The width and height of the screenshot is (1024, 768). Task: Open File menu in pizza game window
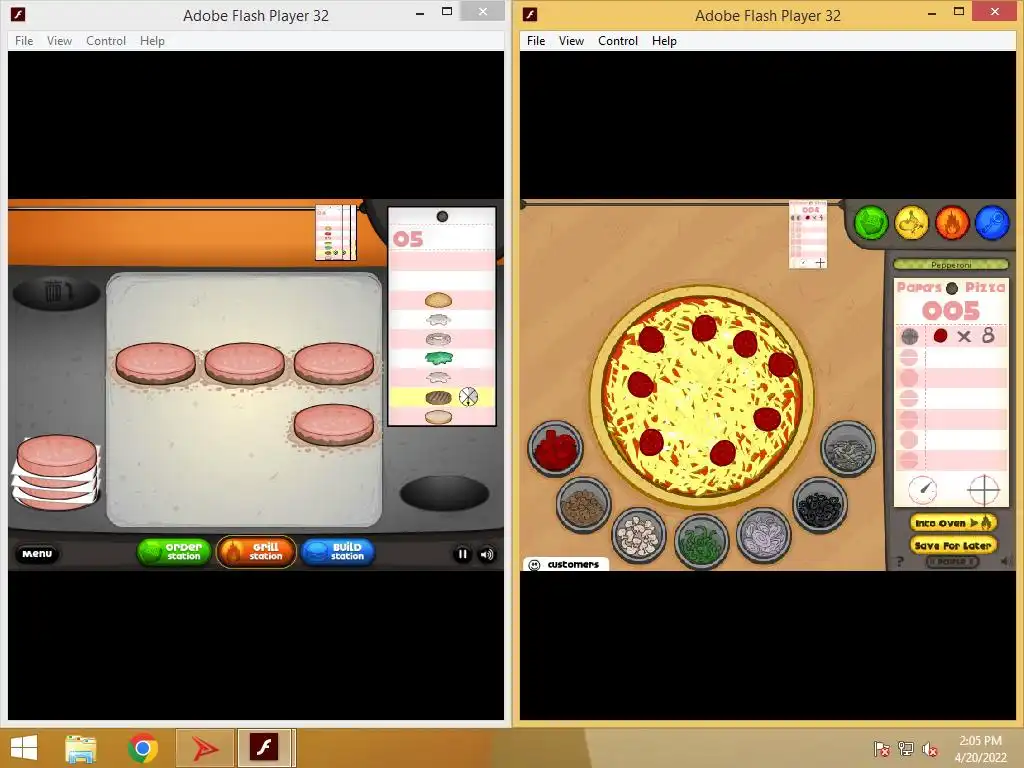[536, 40]
